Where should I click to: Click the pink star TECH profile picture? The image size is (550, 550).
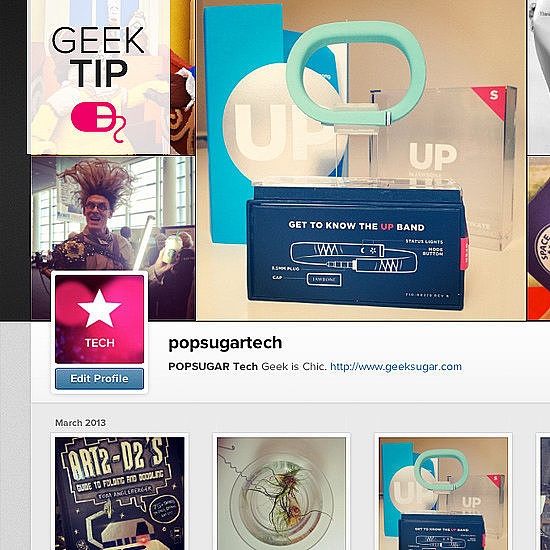tap(100, 319)
